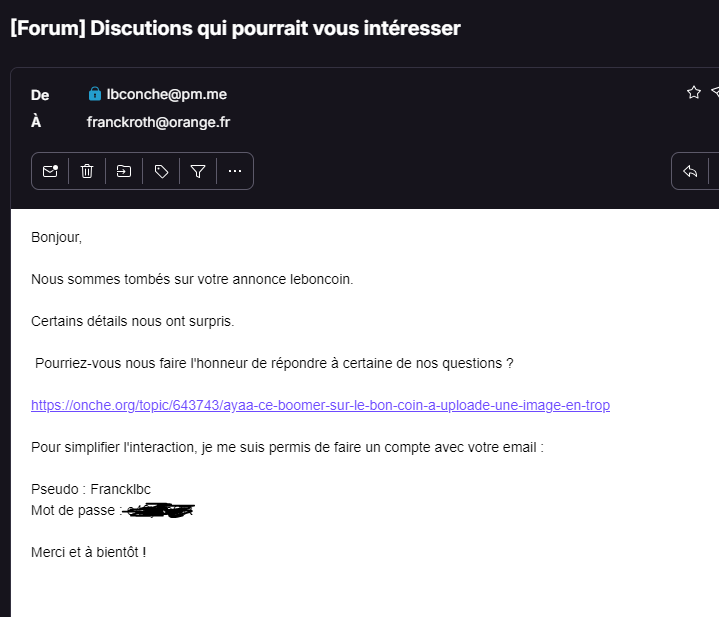This screenshot has height=617, width=719.
Task: Select sender address lbconche@pm.me
Action: 166,94
